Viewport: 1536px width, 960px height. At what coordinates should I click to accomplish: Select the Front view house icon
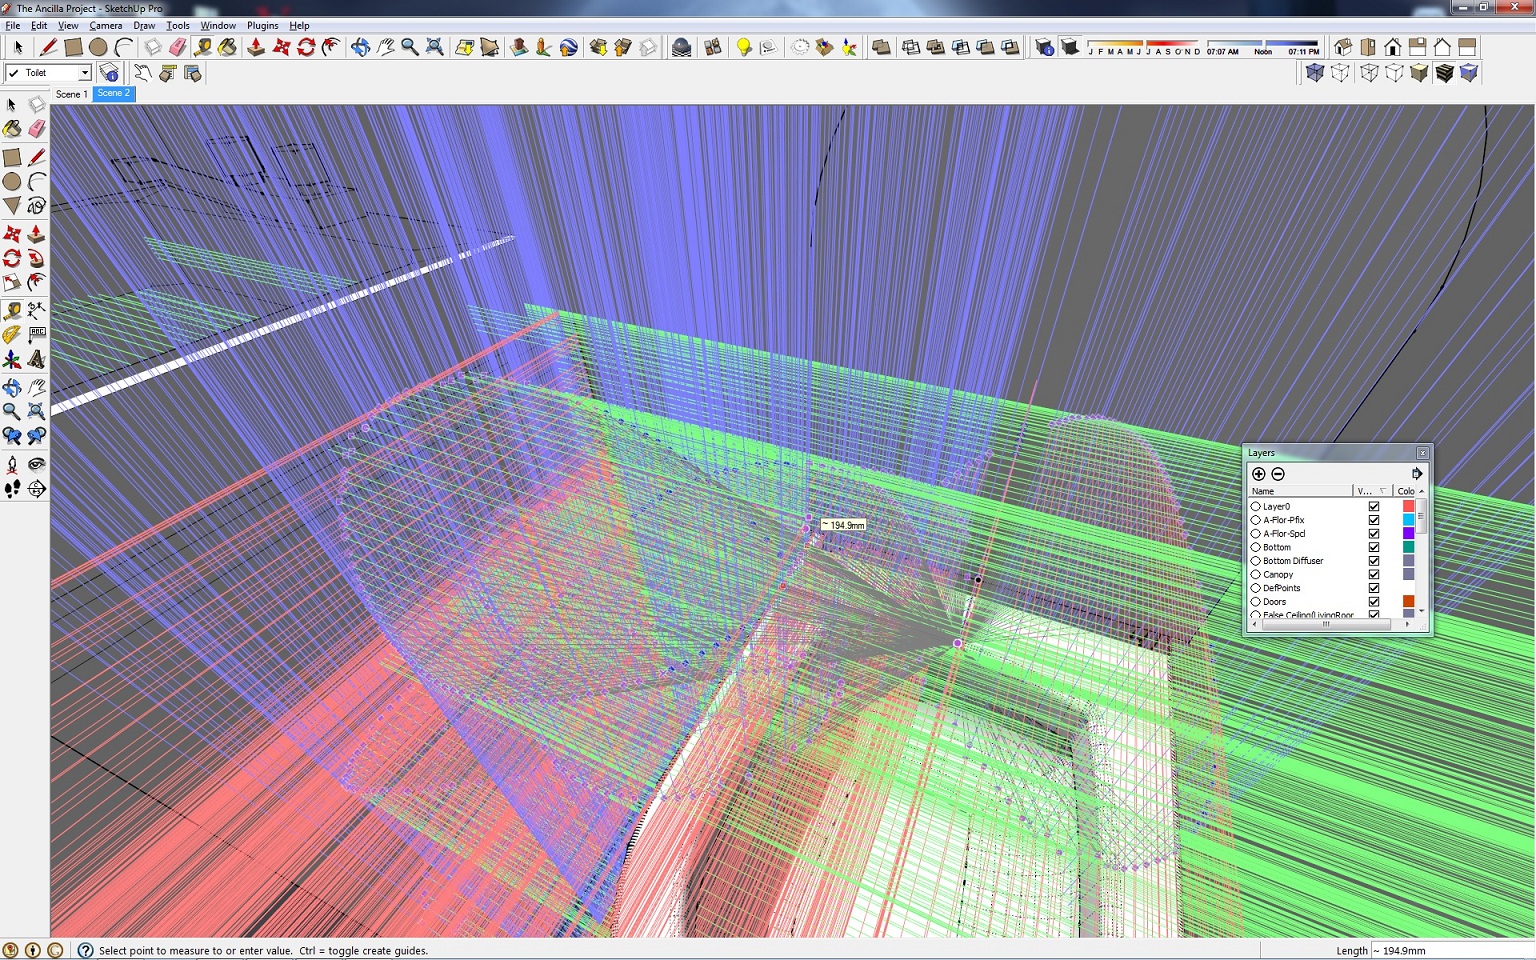pos(1393,47)
